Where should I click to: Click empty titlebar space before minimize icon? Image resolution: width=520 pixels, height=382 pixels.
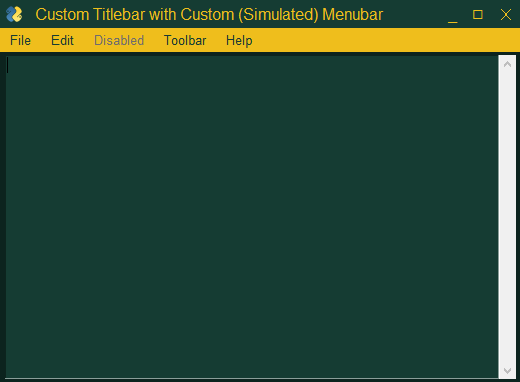[x=415, y=14]
